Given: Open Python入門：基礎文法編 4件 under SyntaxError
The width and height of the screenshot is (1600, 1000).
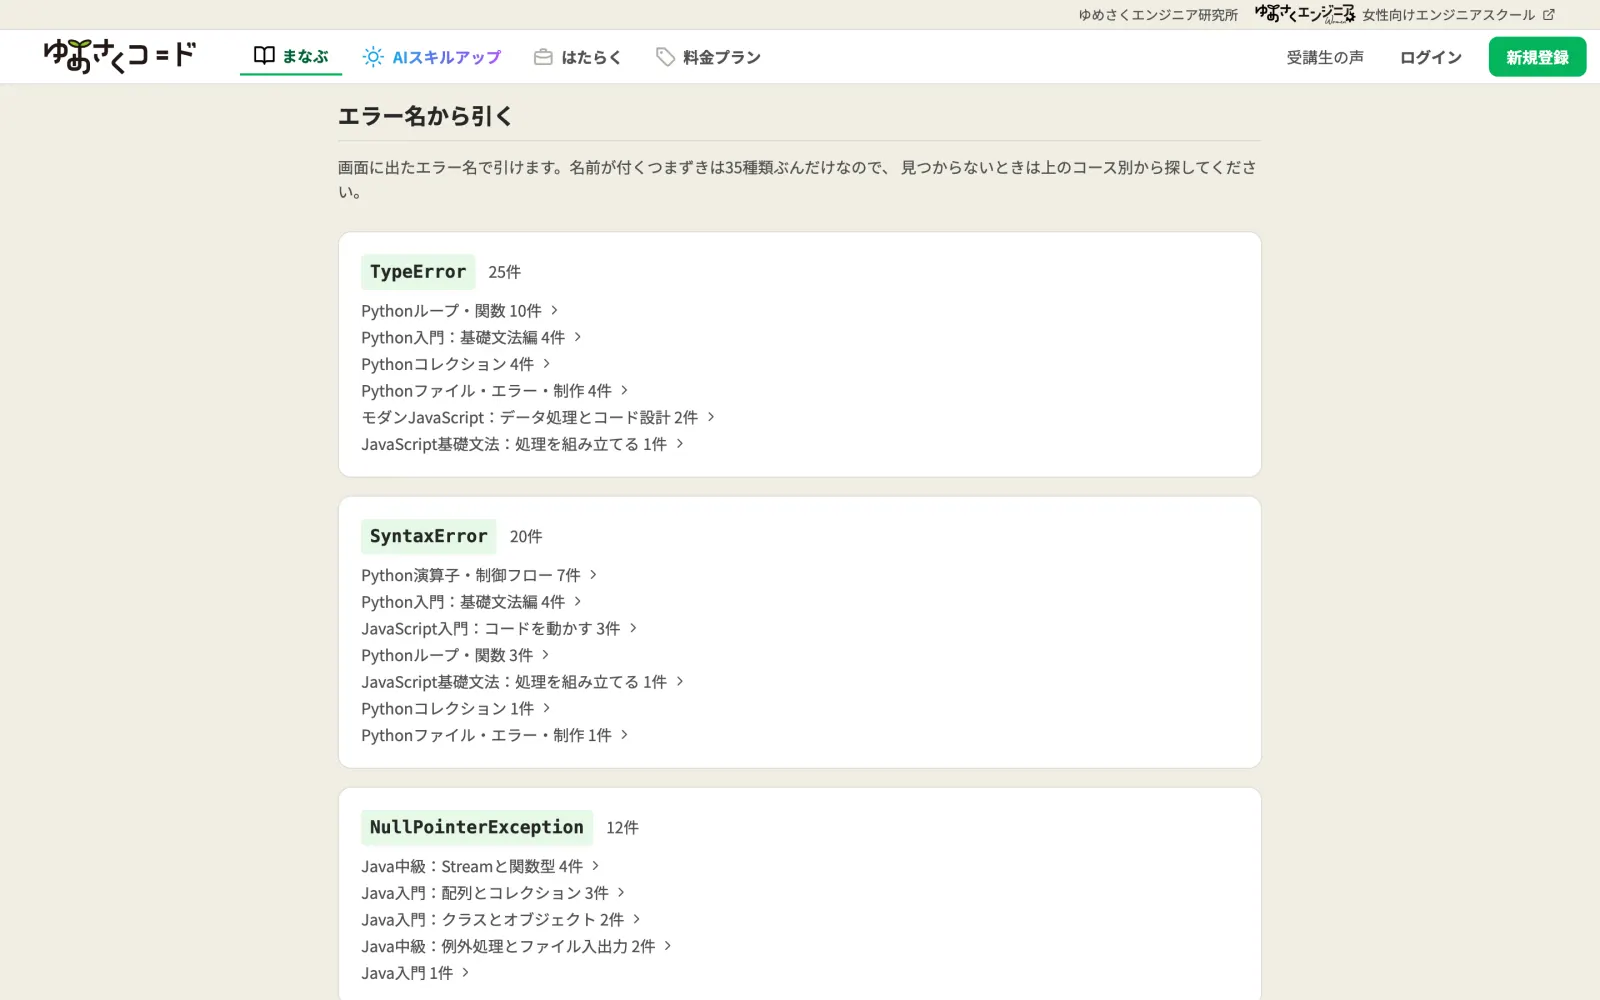Looking at the screenshot, I should 472,602.
